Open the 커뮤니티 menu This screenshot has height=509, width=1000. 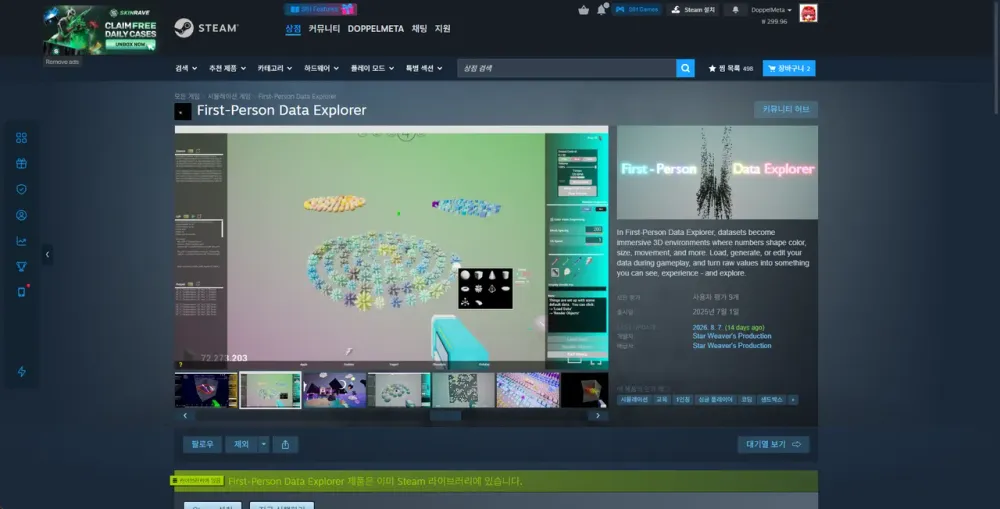[324, 29]
